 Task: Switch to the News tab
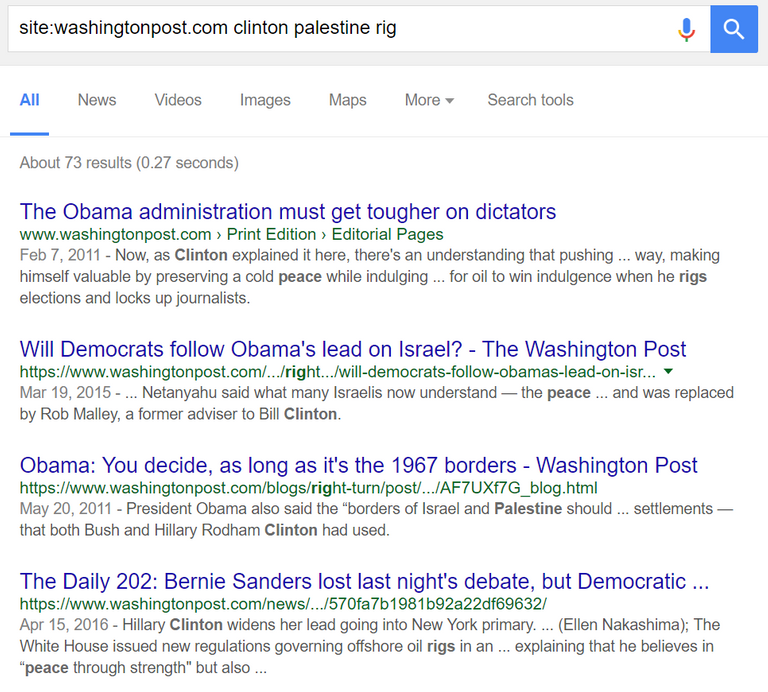(97, 100)
